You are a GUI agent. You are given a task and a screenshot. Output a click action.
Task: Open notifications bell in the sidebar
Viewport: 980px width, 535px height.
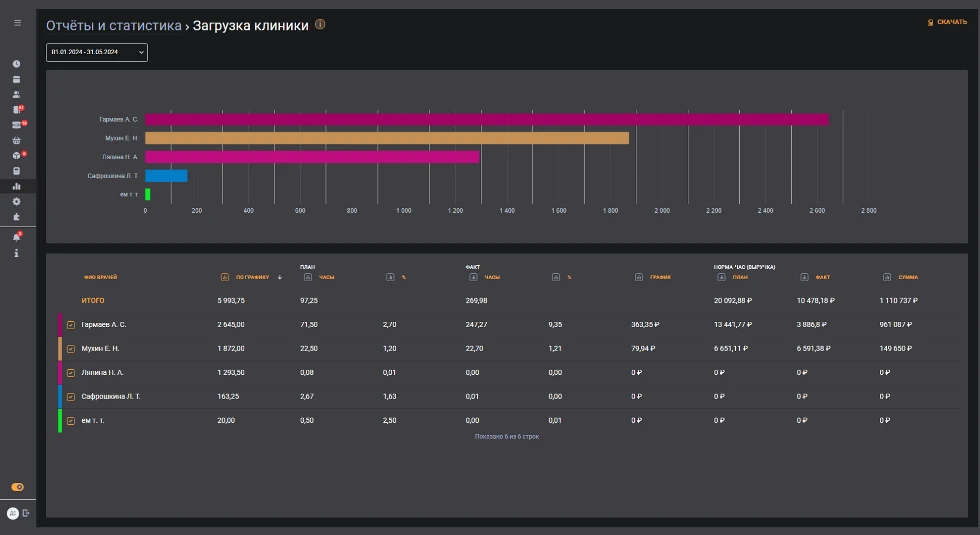point(16,237)
